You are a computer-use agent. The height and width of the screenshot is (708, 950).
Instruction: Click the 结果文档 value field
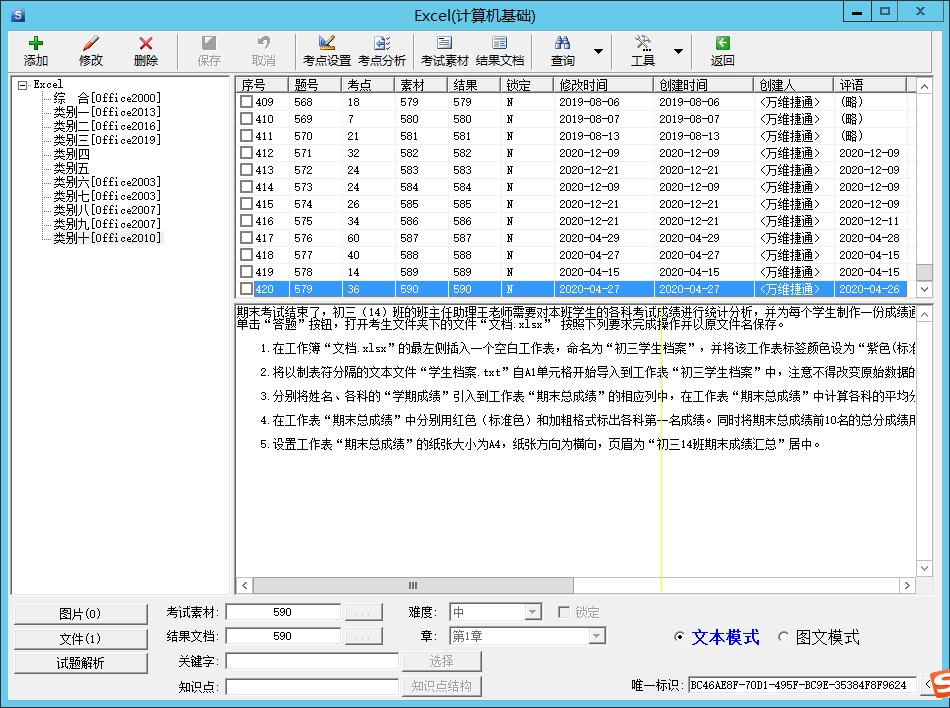[x=282, y=636]
